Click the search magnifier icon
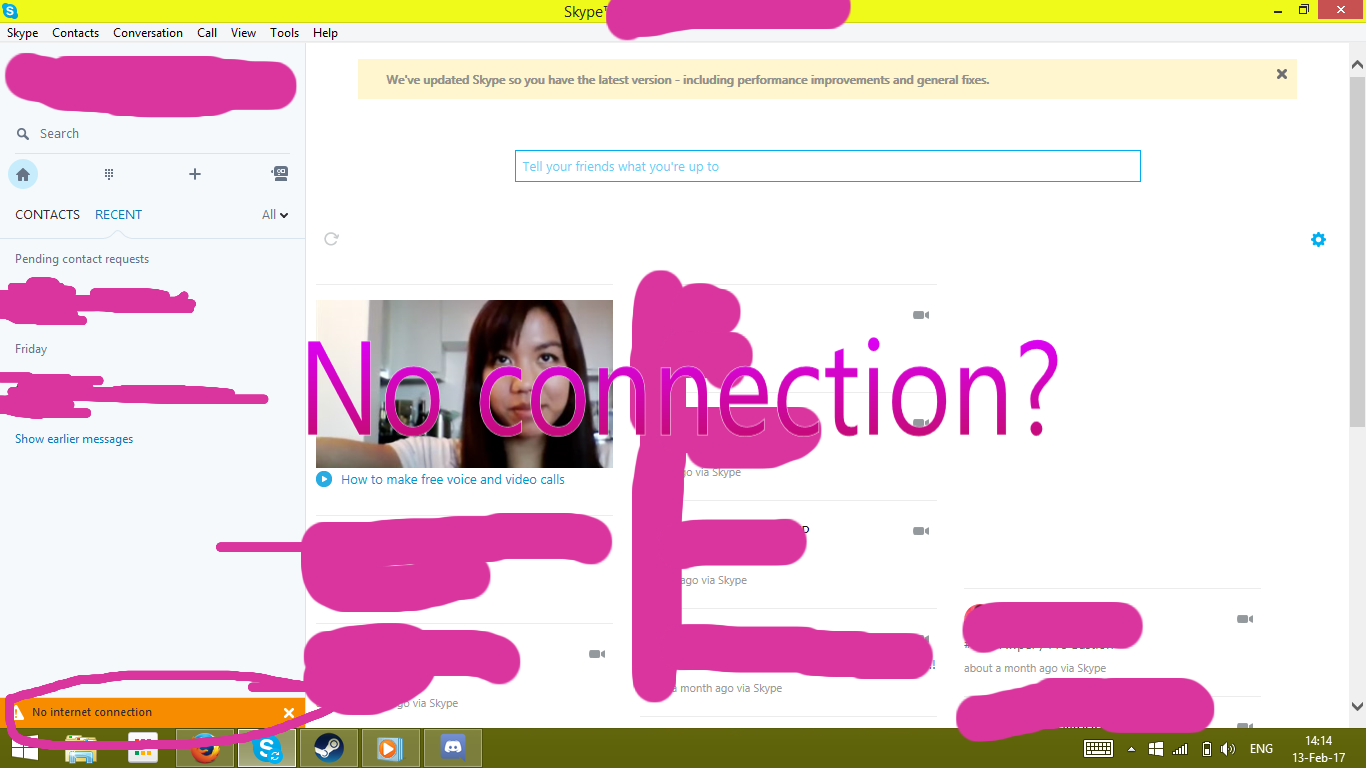 tap(23, 134)
